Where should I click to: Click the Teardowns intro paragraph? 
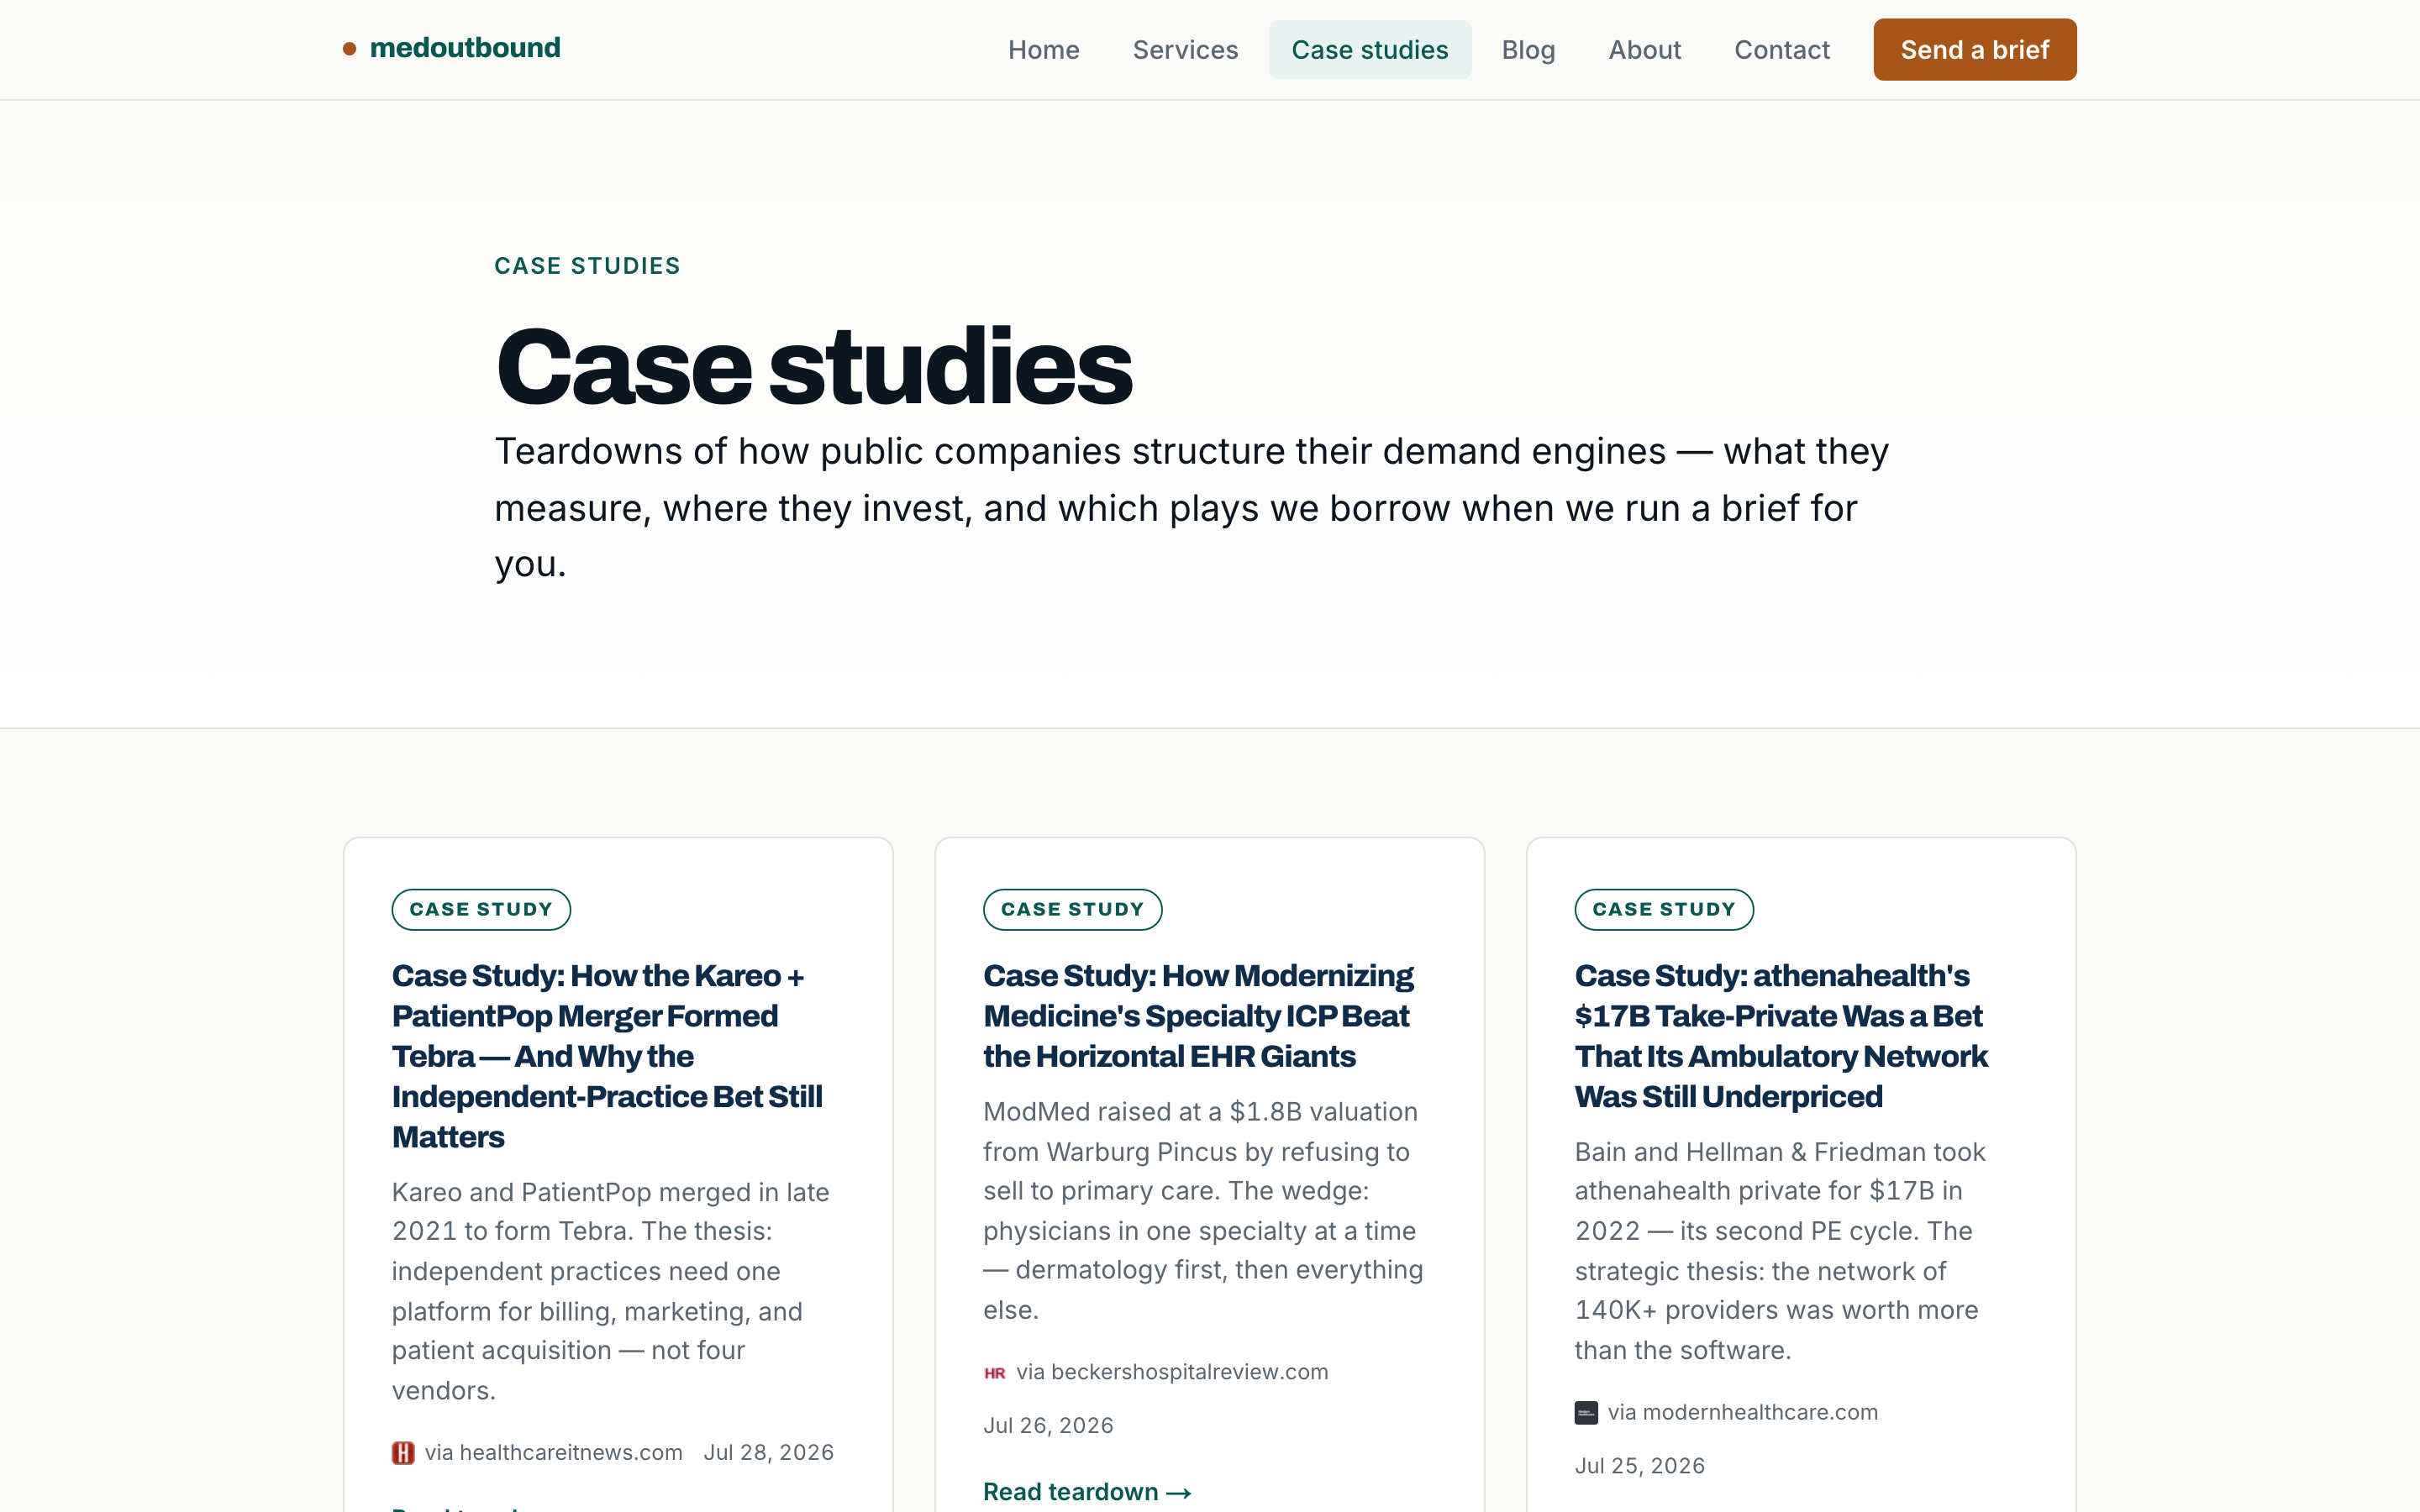point(1191,508)
